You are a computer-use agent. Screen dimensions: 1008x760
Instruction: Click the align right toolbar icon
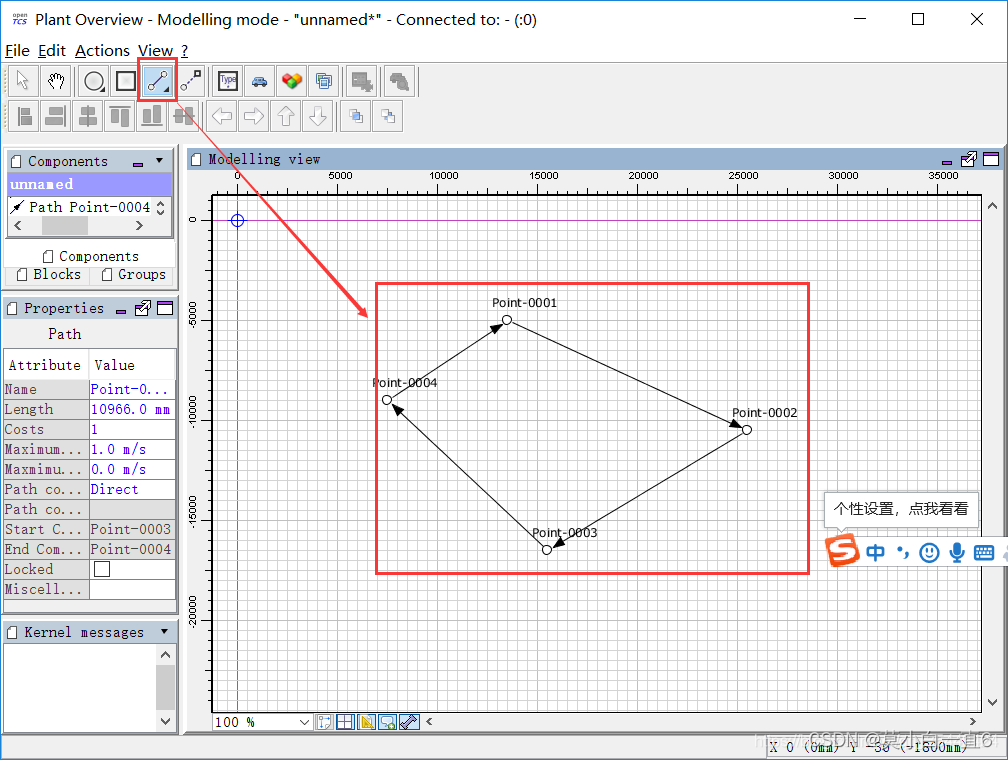(x=56, y=116)
